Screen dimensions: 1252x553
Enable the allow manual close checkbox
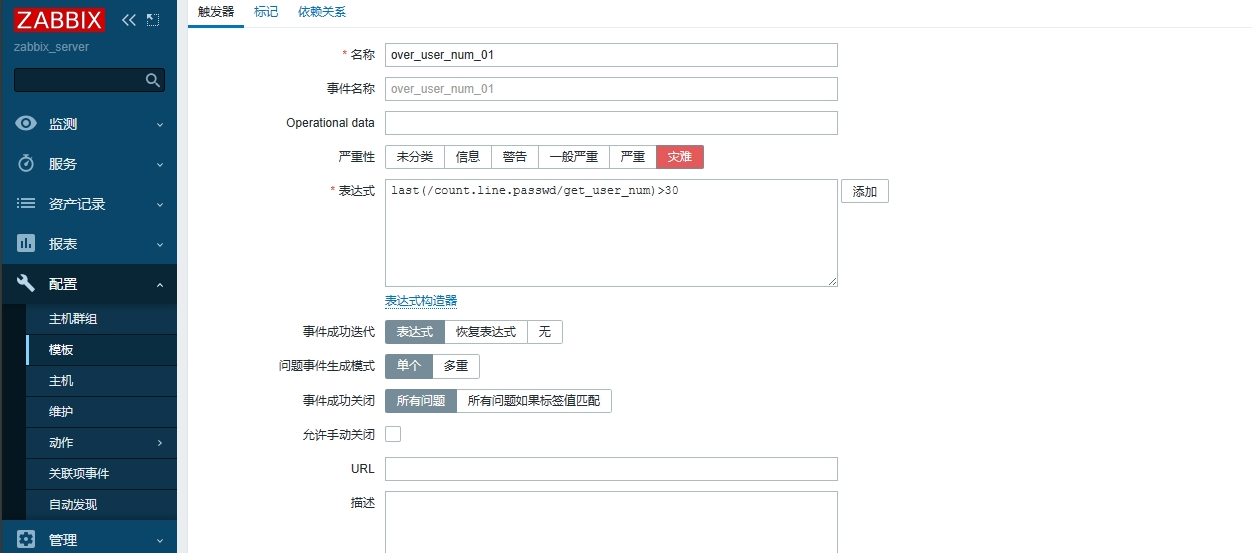[393, 434]
